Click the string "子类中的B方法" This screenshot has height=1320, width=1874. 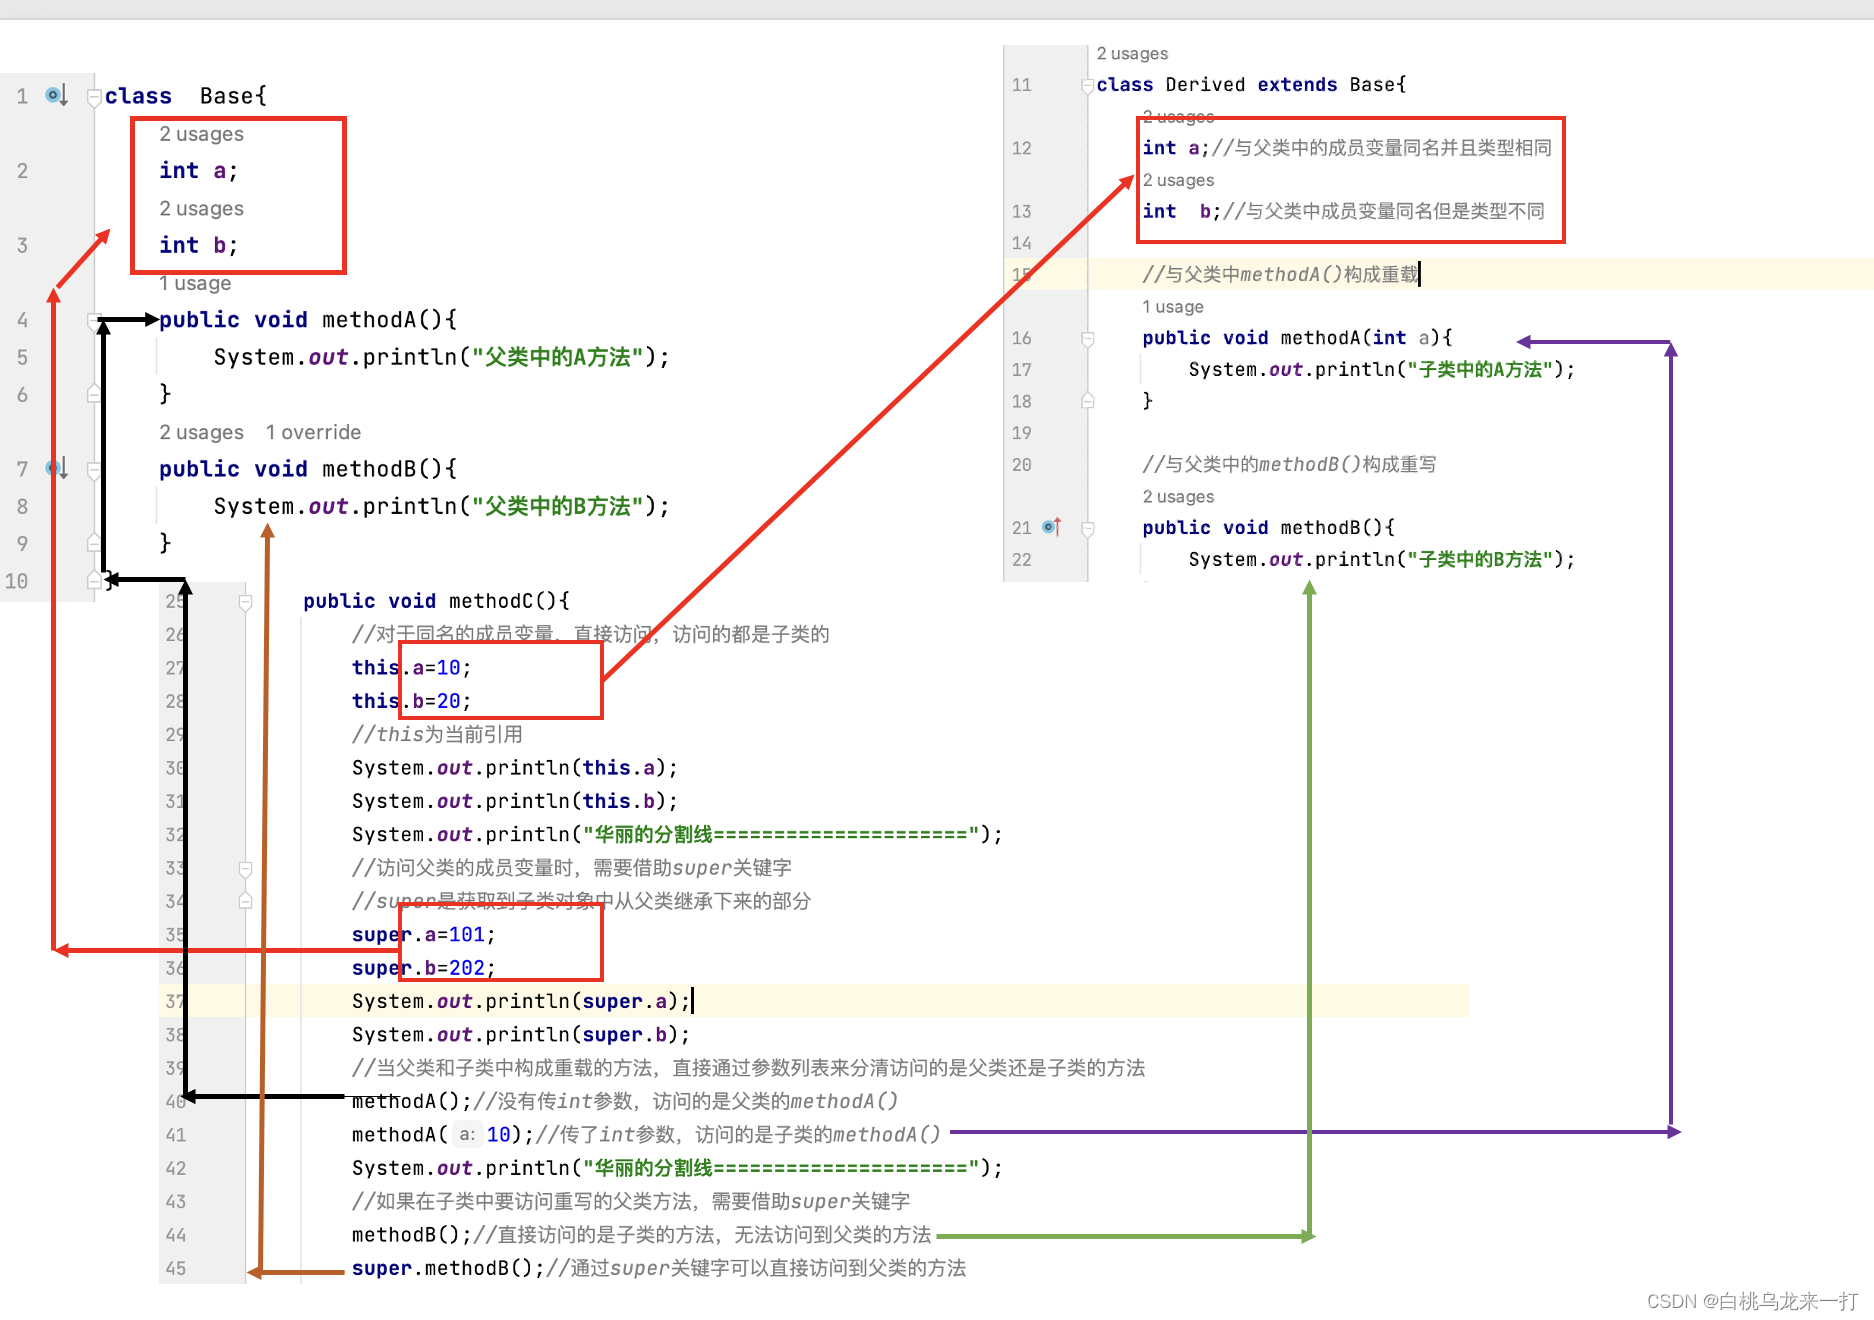pos(1481,560)
